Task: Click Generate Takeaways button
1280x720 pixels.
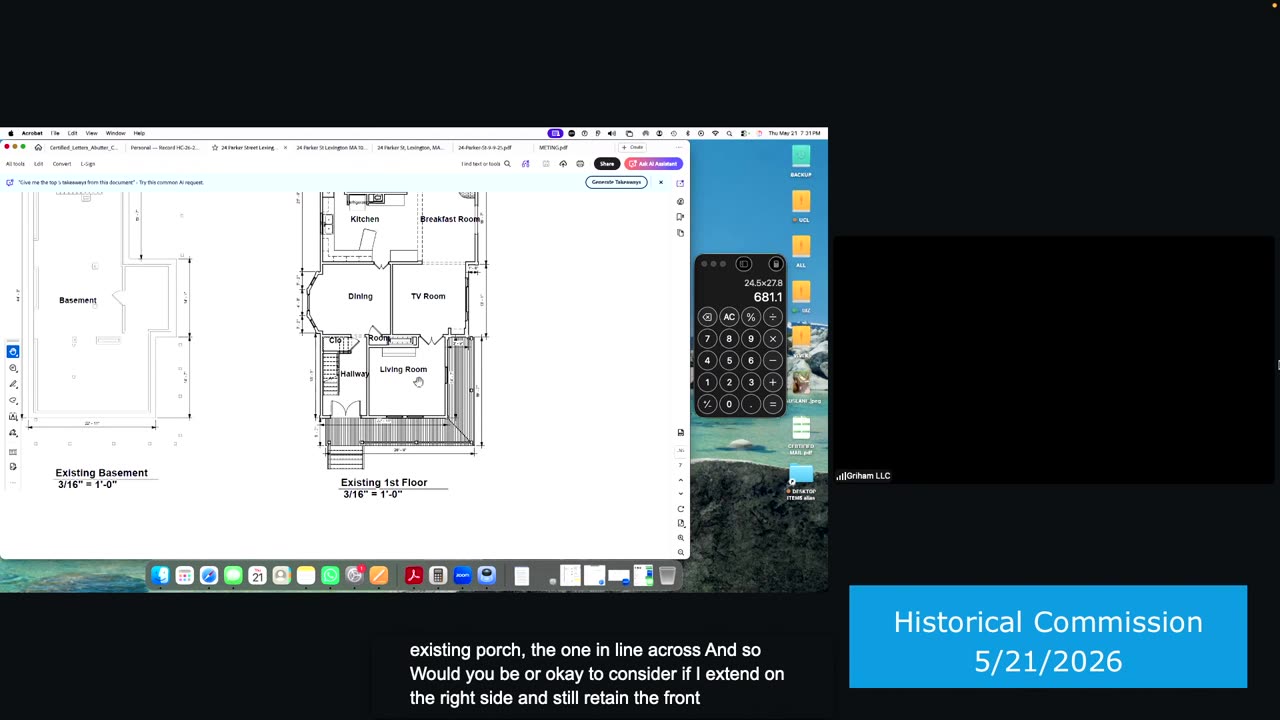Action: tap(616, 182)
